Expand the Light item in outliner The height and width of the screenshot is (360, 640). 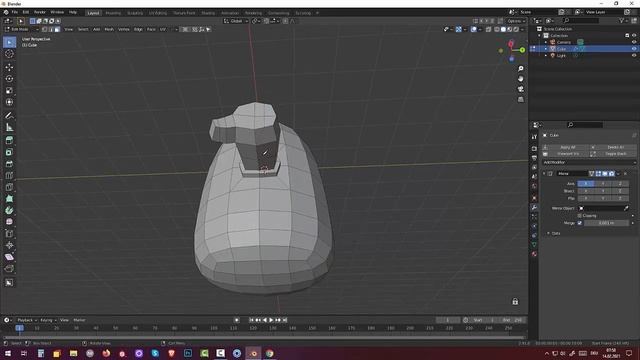click(546, 55)
